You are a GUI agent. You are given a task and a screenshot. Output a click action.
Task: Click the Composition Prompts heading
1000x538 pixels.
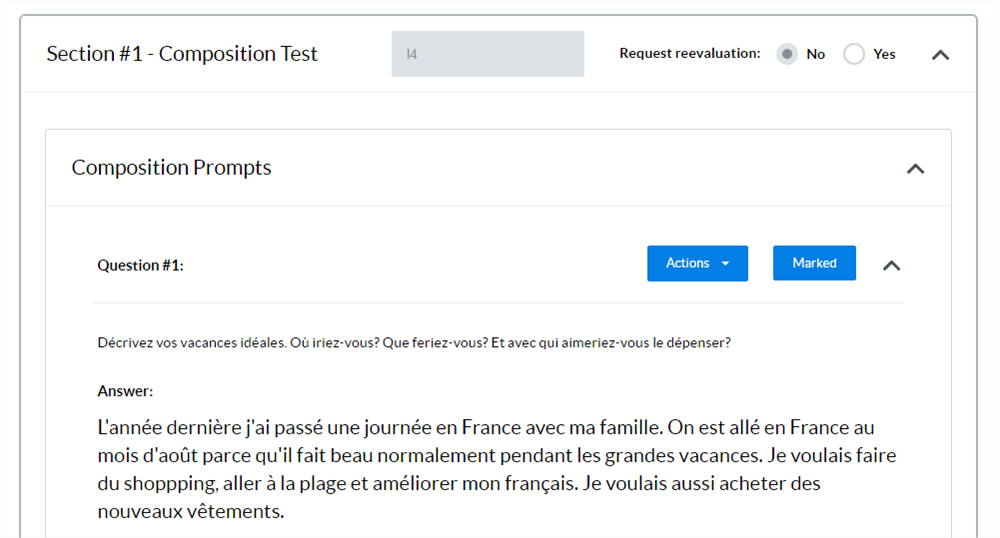171,168
